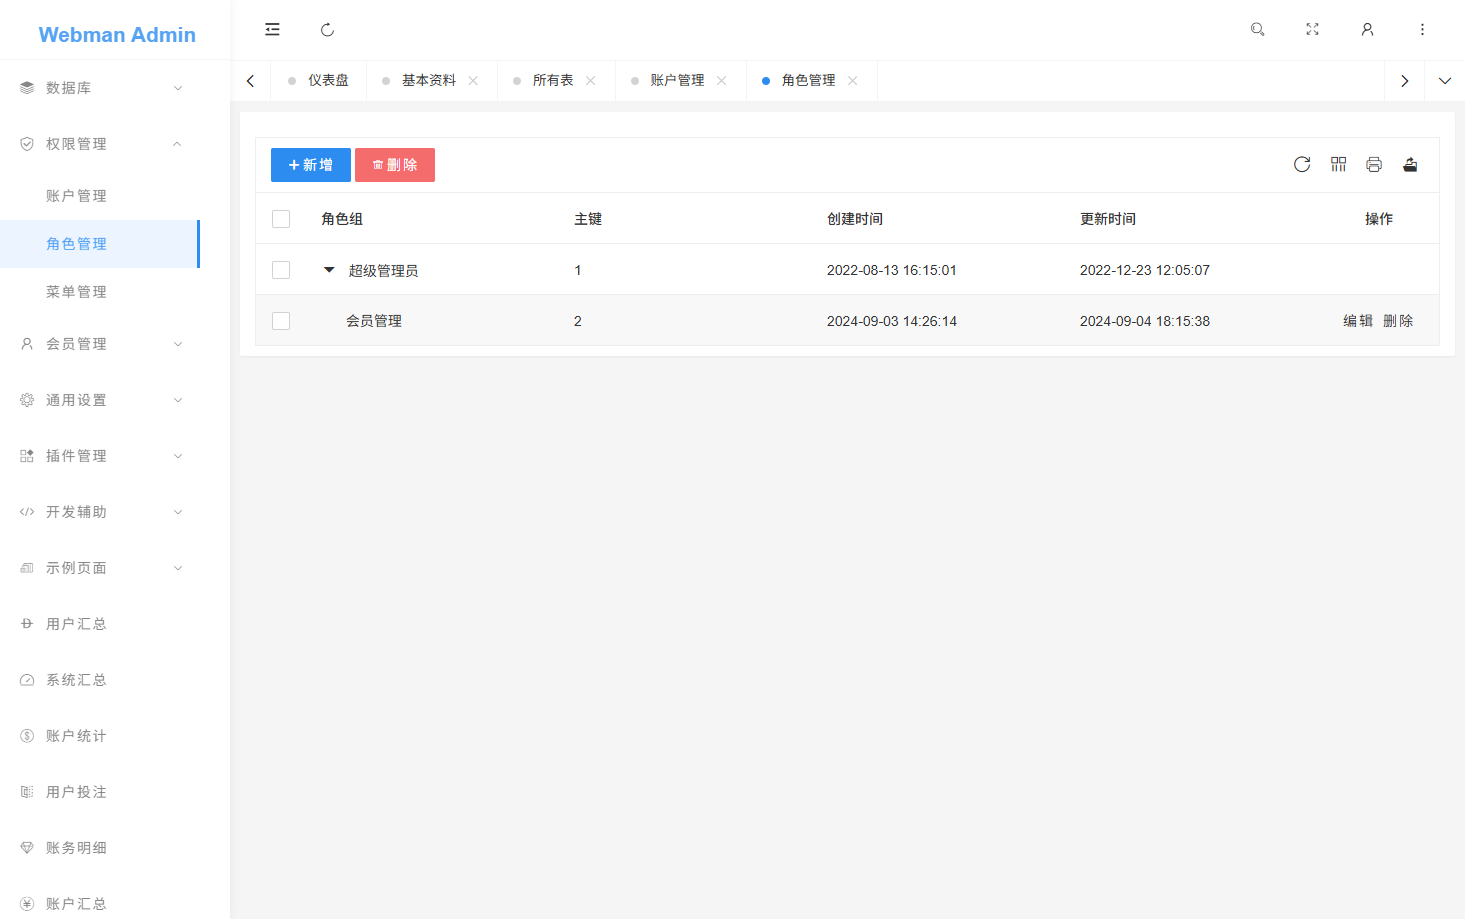1465x919 pixels.
Task: Click the page reload icon next to sidebar toggle
Action: 327,29
